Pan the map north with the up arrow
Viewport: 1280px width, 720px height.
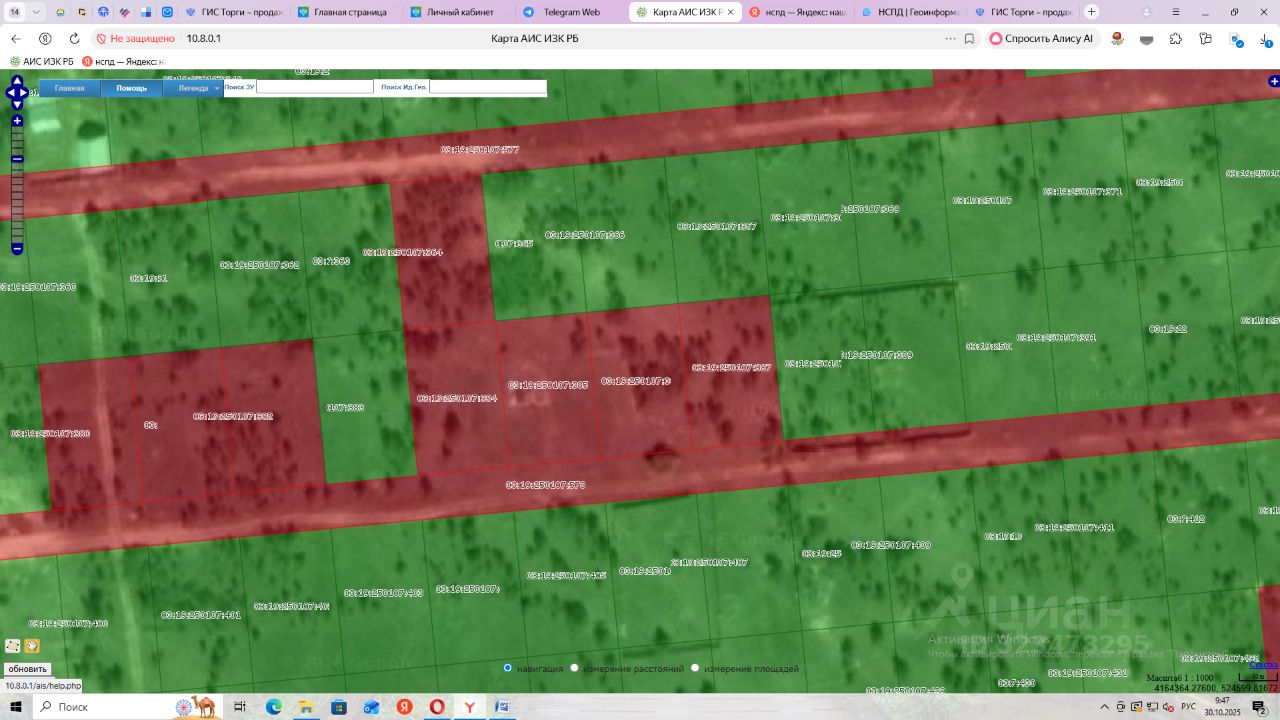pos(17,80)
